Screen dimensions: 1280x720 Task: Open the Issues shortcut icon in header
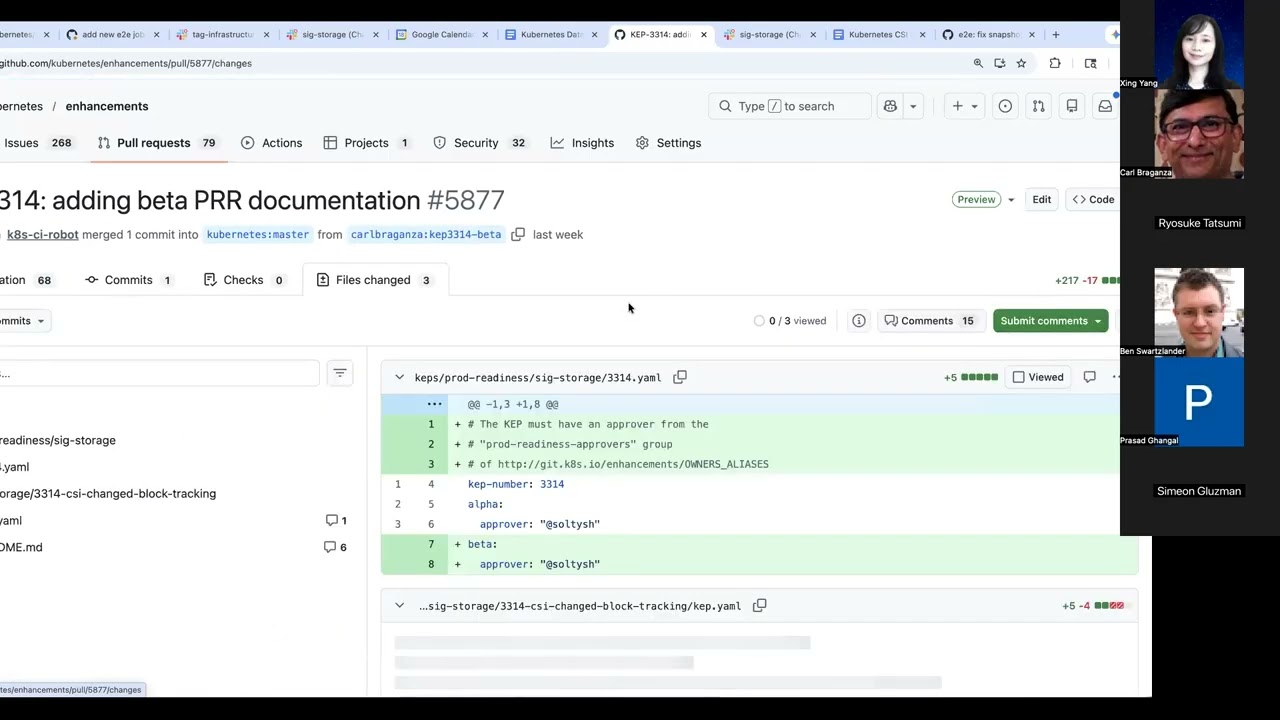click(1005, 106)
